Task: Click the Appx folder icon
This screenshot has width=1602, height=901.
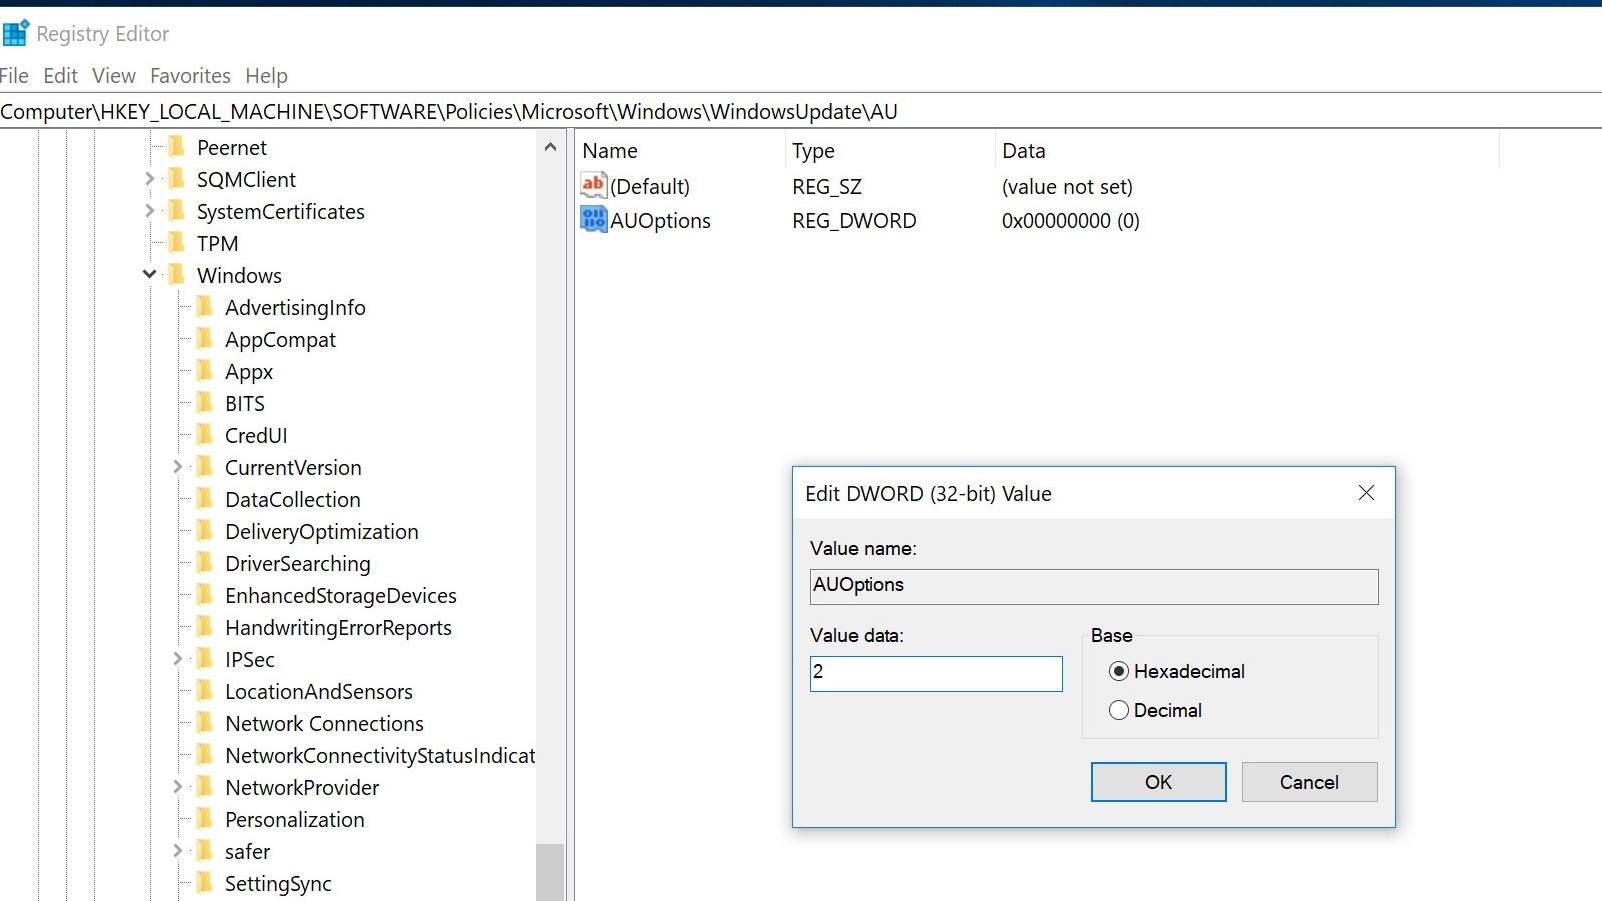Action: [205, 371]
